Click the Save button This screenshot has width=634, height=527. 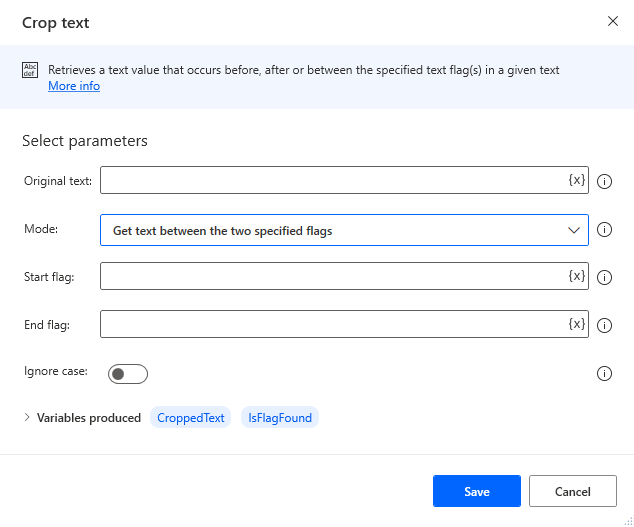point(477,491)
